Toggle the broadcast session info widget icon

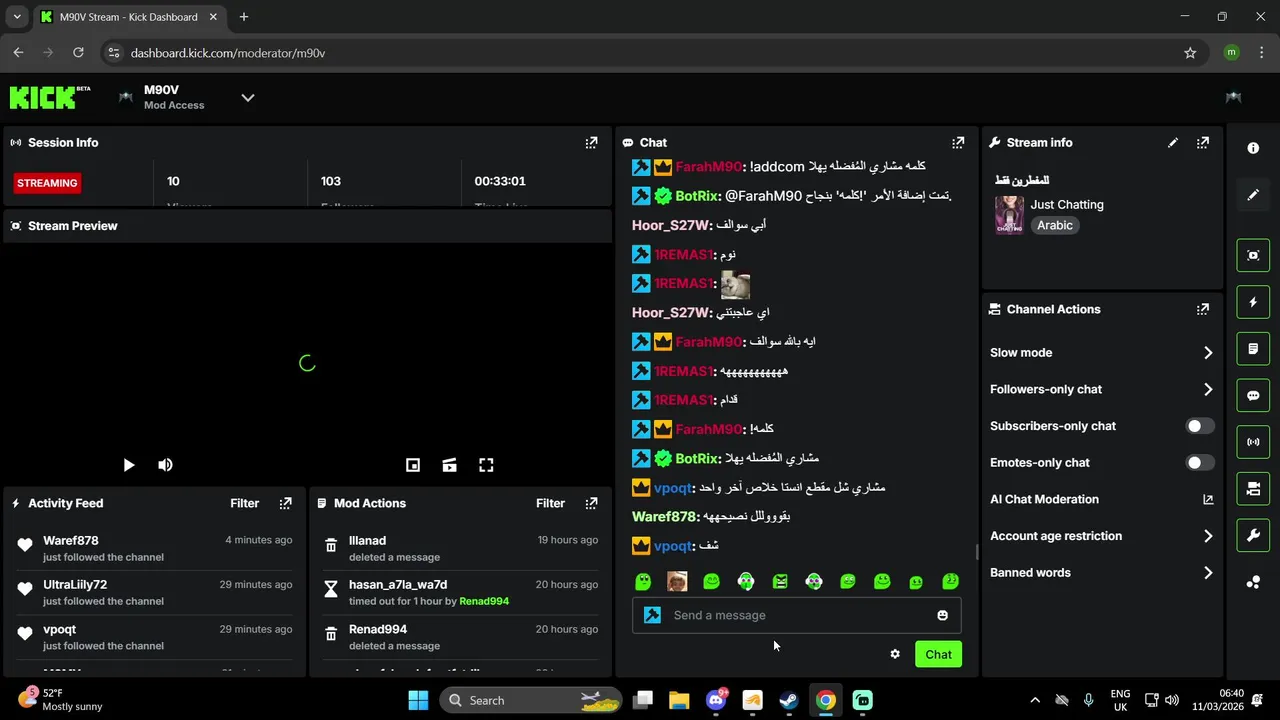[1253, 442]
